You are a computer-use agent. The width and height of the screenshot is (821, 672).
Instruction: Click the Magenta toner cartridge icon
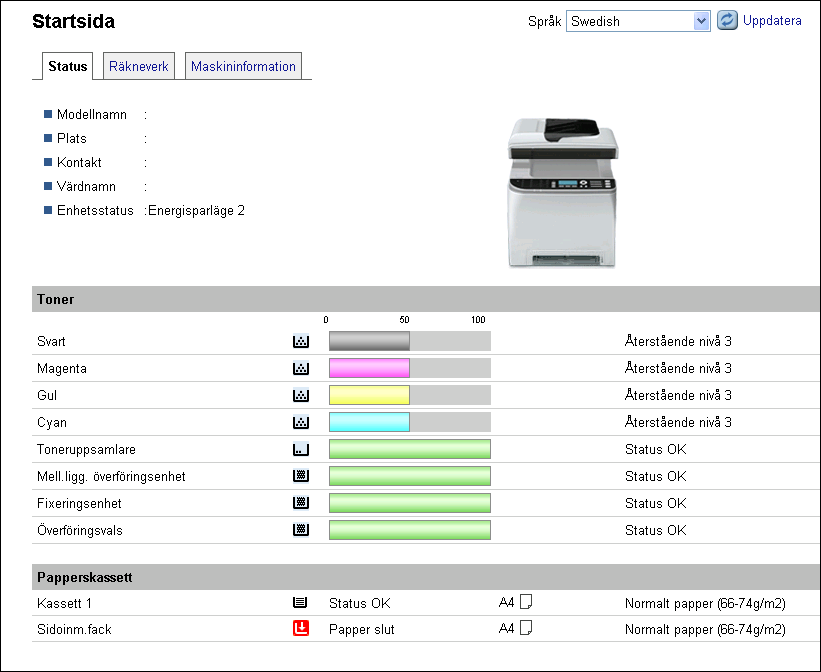[301, 369]
